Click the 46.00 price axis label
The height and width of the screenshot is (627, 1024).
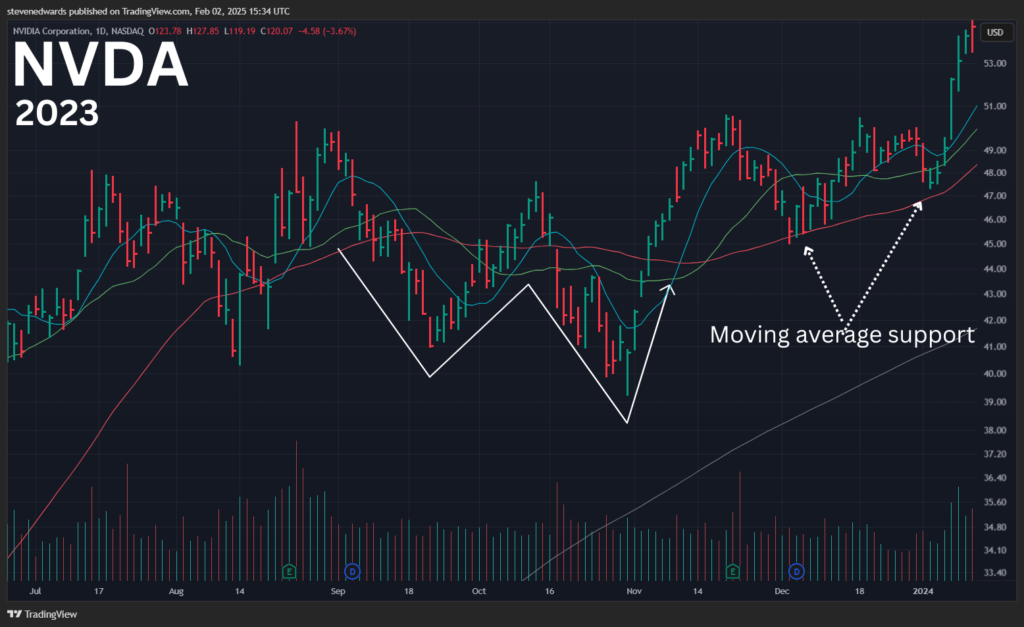pos(995,219)
